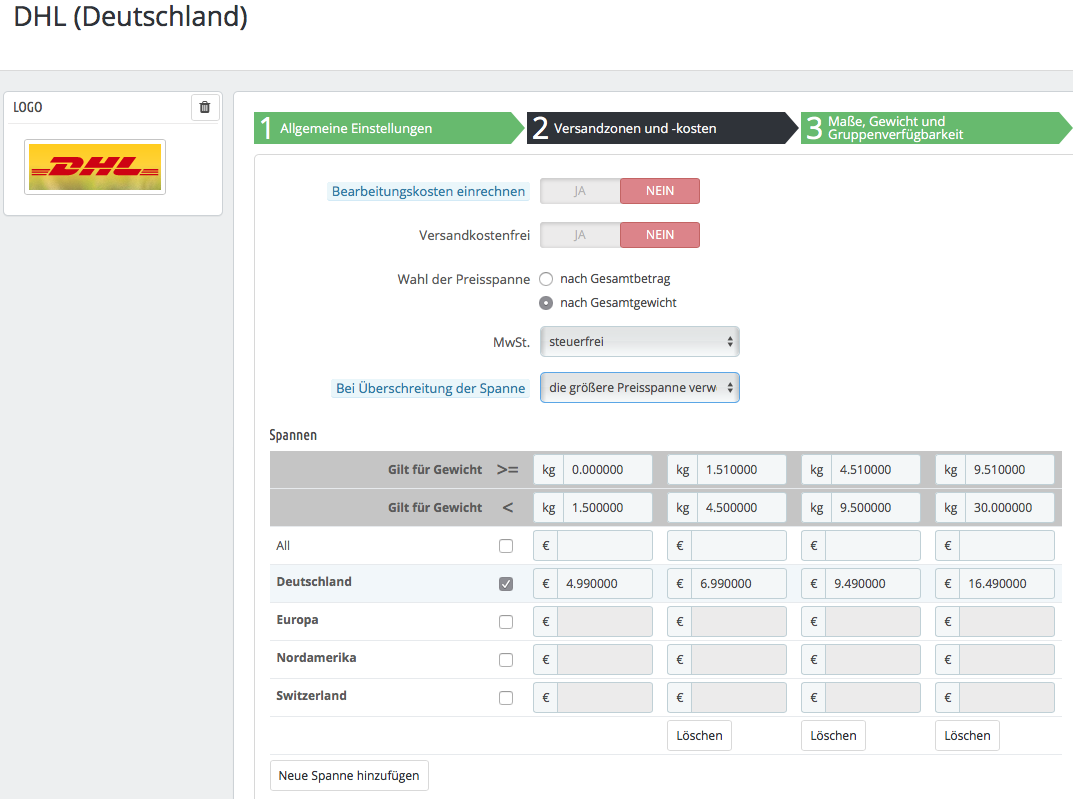Set Bearbeitungskosten einrechnen to NEIN

660,191
